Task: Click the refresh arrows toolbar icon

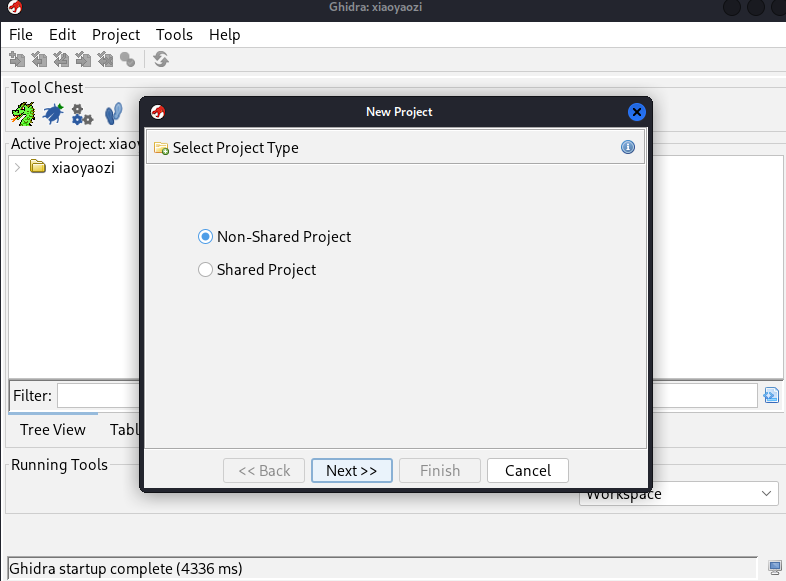Action: pyautogui.click(x=161, y=59)
